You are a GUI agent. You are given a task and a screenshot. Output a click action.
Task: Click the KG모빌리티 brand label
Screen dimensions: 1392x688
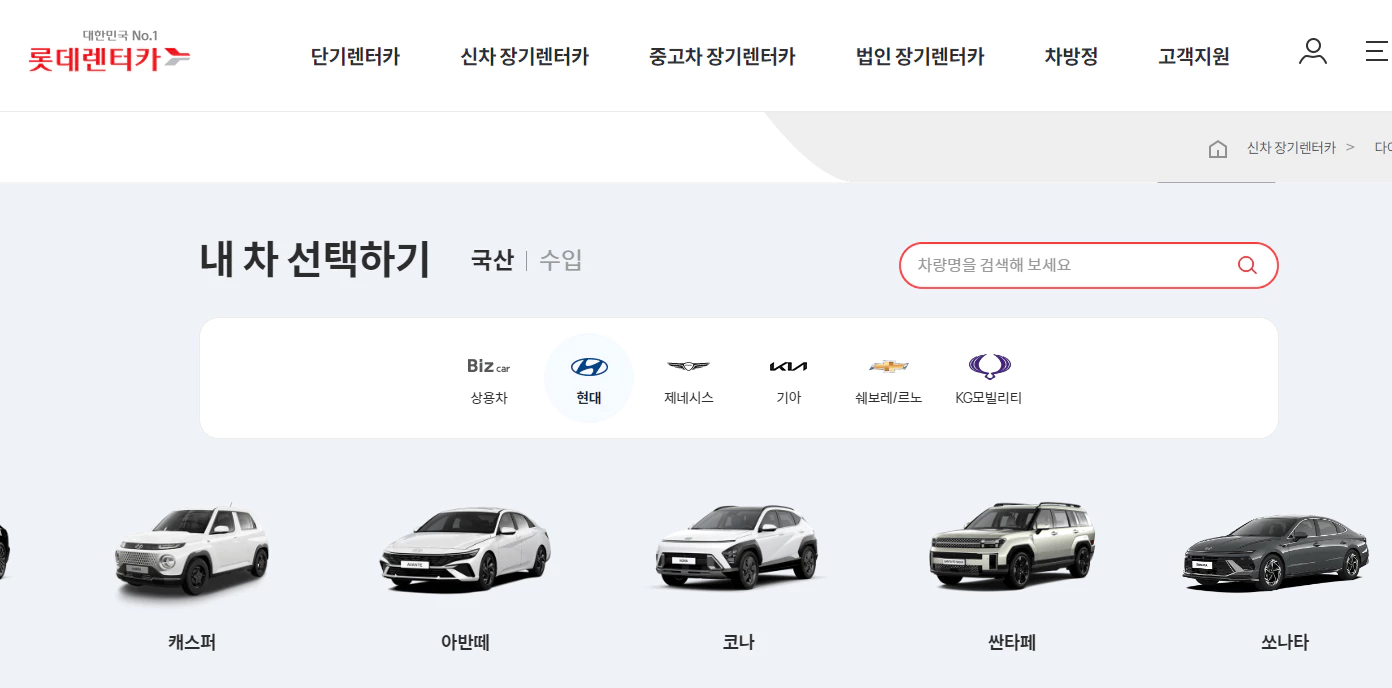tap(989, 397)
